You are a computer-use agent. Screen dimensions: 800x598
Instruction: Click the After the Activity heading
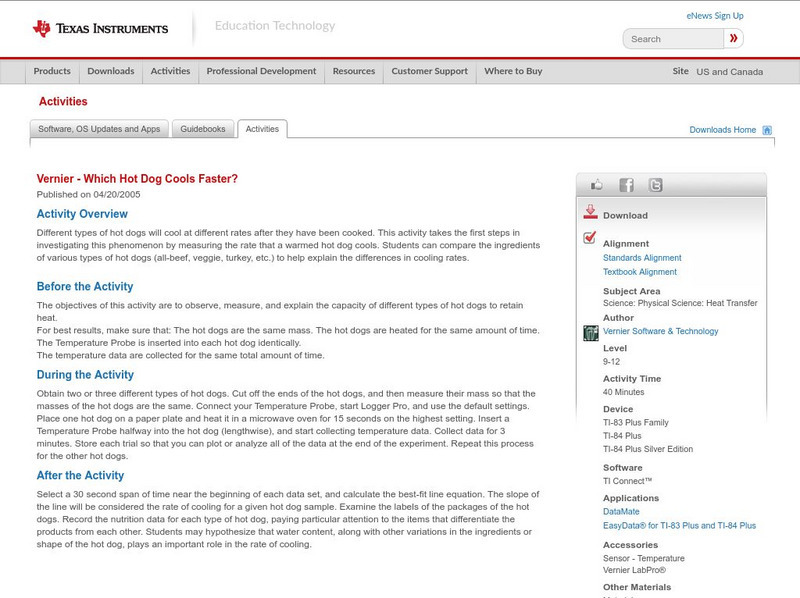[80, 475]
